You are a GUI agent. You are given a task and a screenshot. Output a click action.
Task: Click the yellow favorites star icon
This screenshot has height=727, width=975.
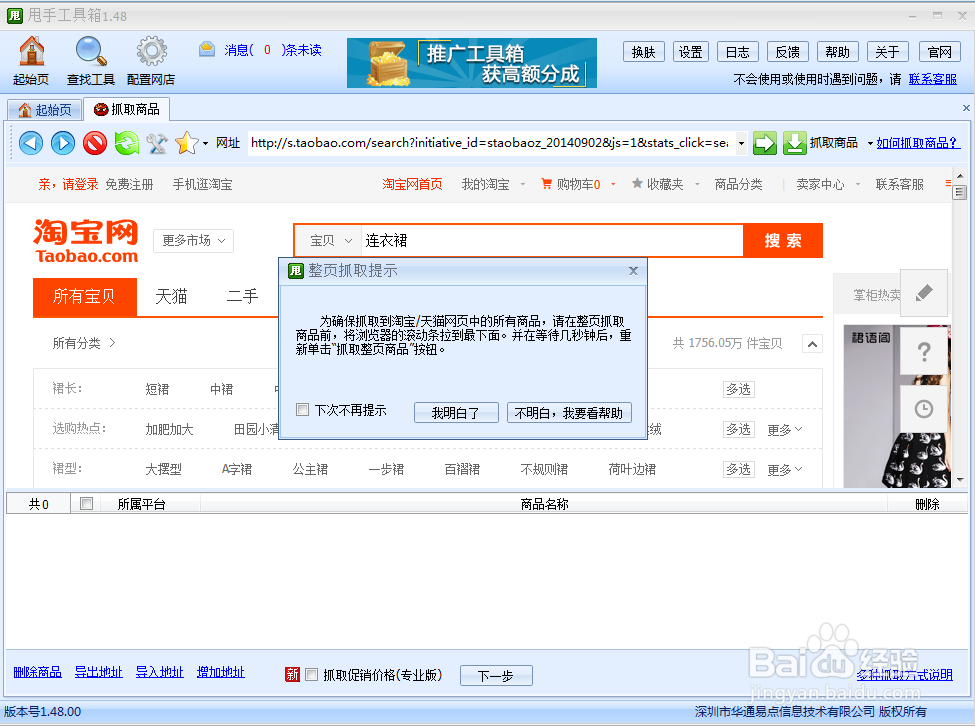click(x=186, y=143)
